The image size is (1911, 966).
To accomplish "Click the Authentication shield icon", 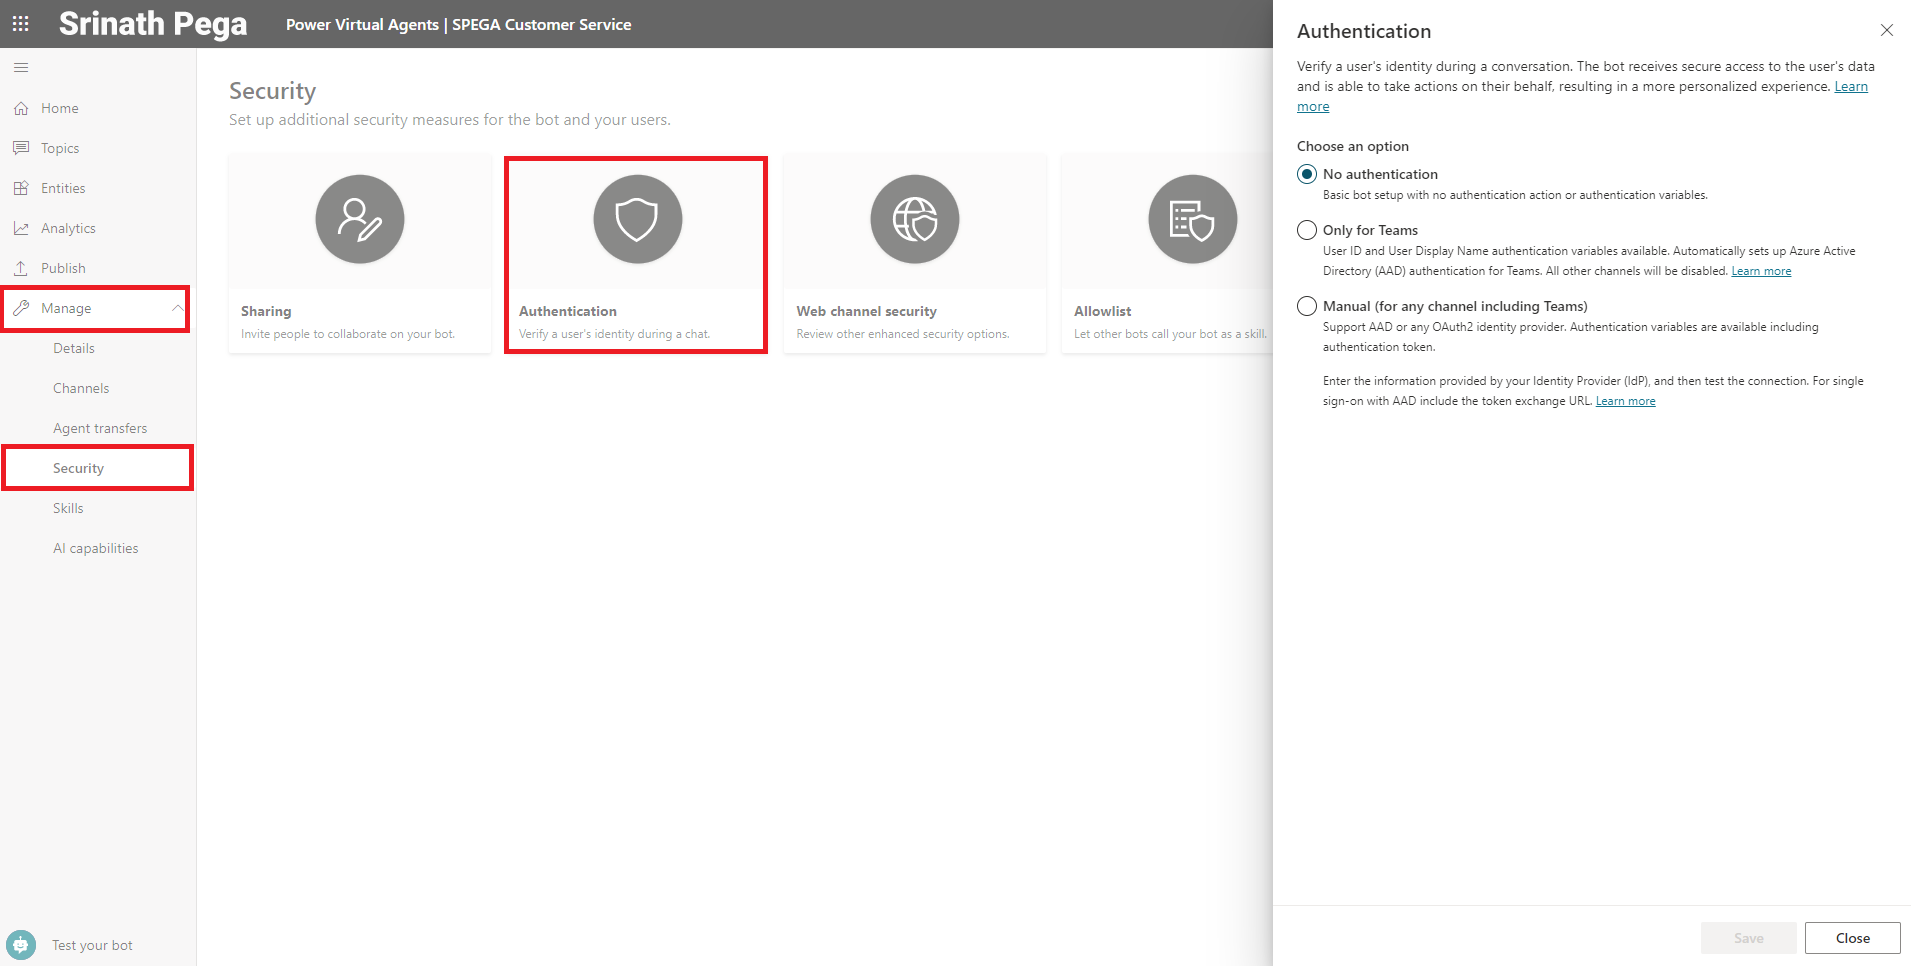I will pos(637,219).
